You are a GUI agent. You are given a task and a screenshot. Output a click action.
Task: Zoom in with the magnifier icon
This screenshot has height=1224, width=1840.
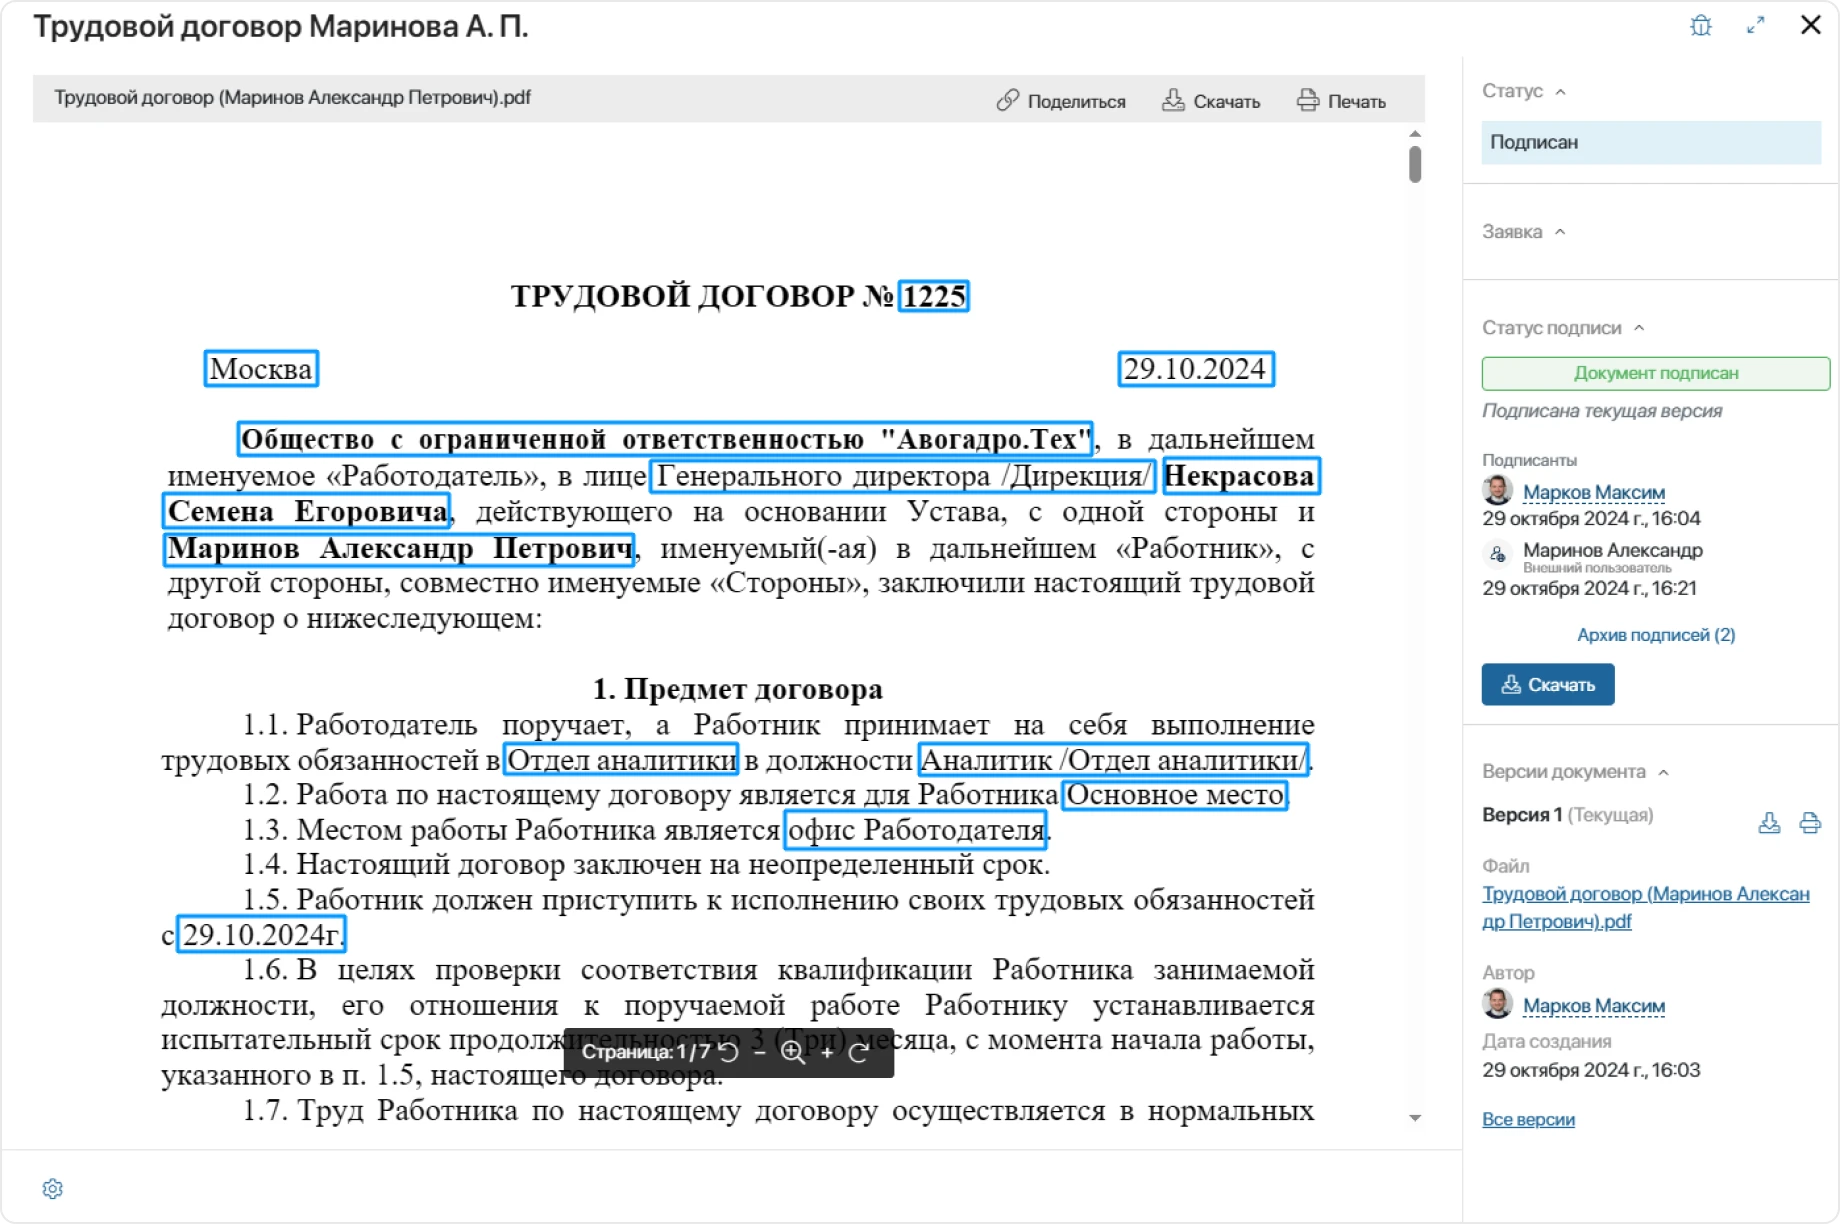coord(793,1054)
